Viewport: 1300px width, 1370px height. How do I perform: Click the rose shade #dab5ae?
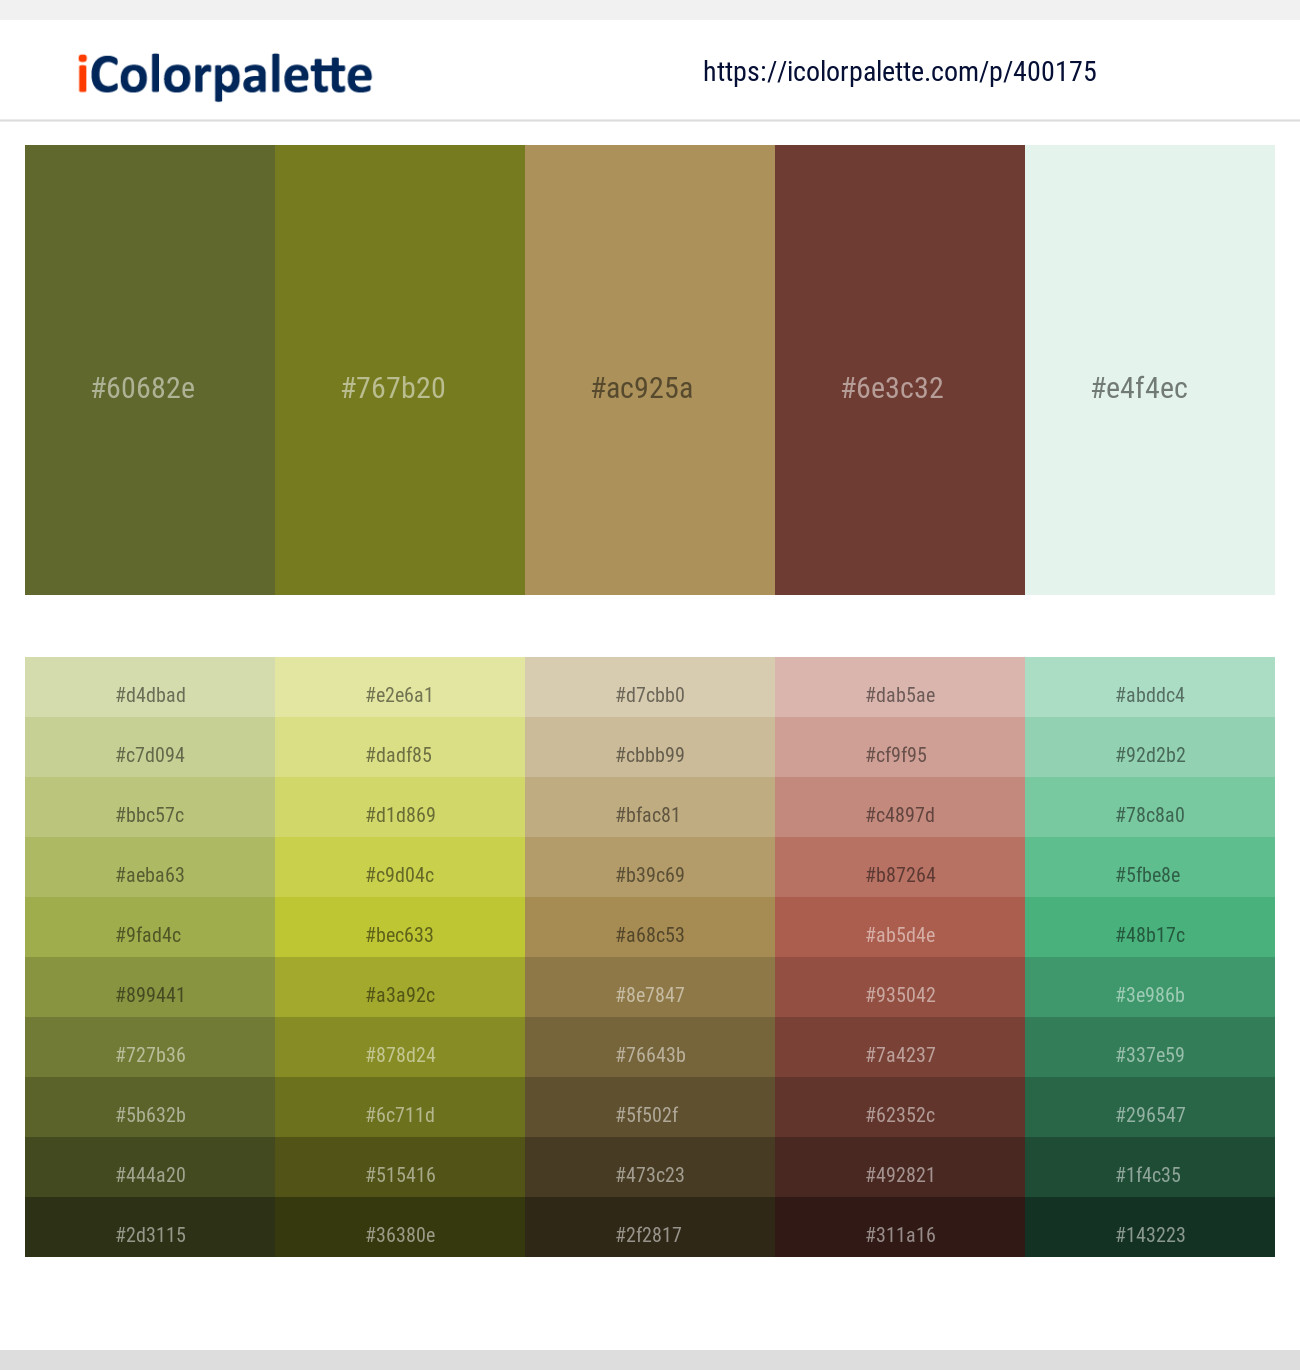900,695
